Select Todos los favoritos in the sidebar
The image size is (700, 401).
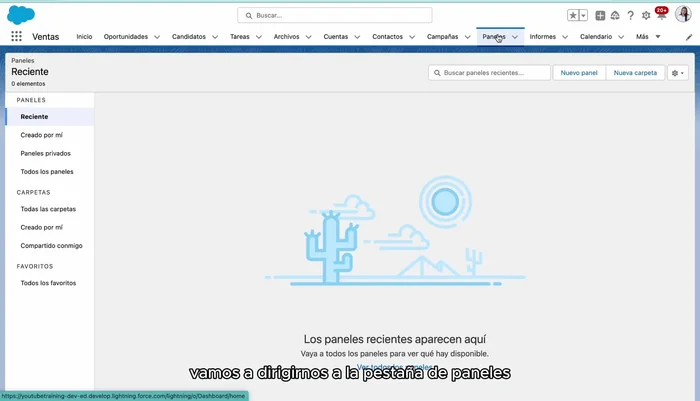pos(50,283)
